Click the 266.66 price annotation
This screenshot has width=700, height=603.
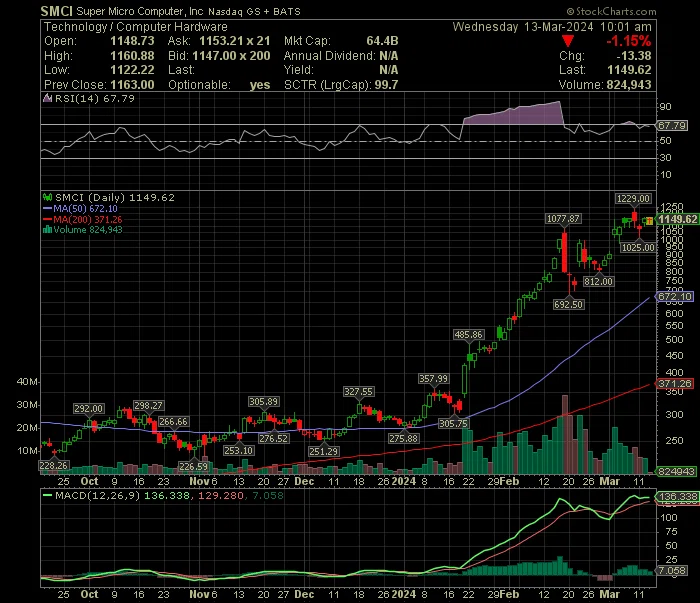173,422
